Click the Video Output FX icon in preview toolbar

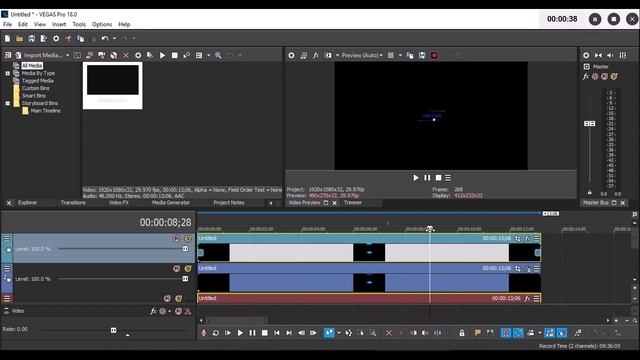point(316,55)
